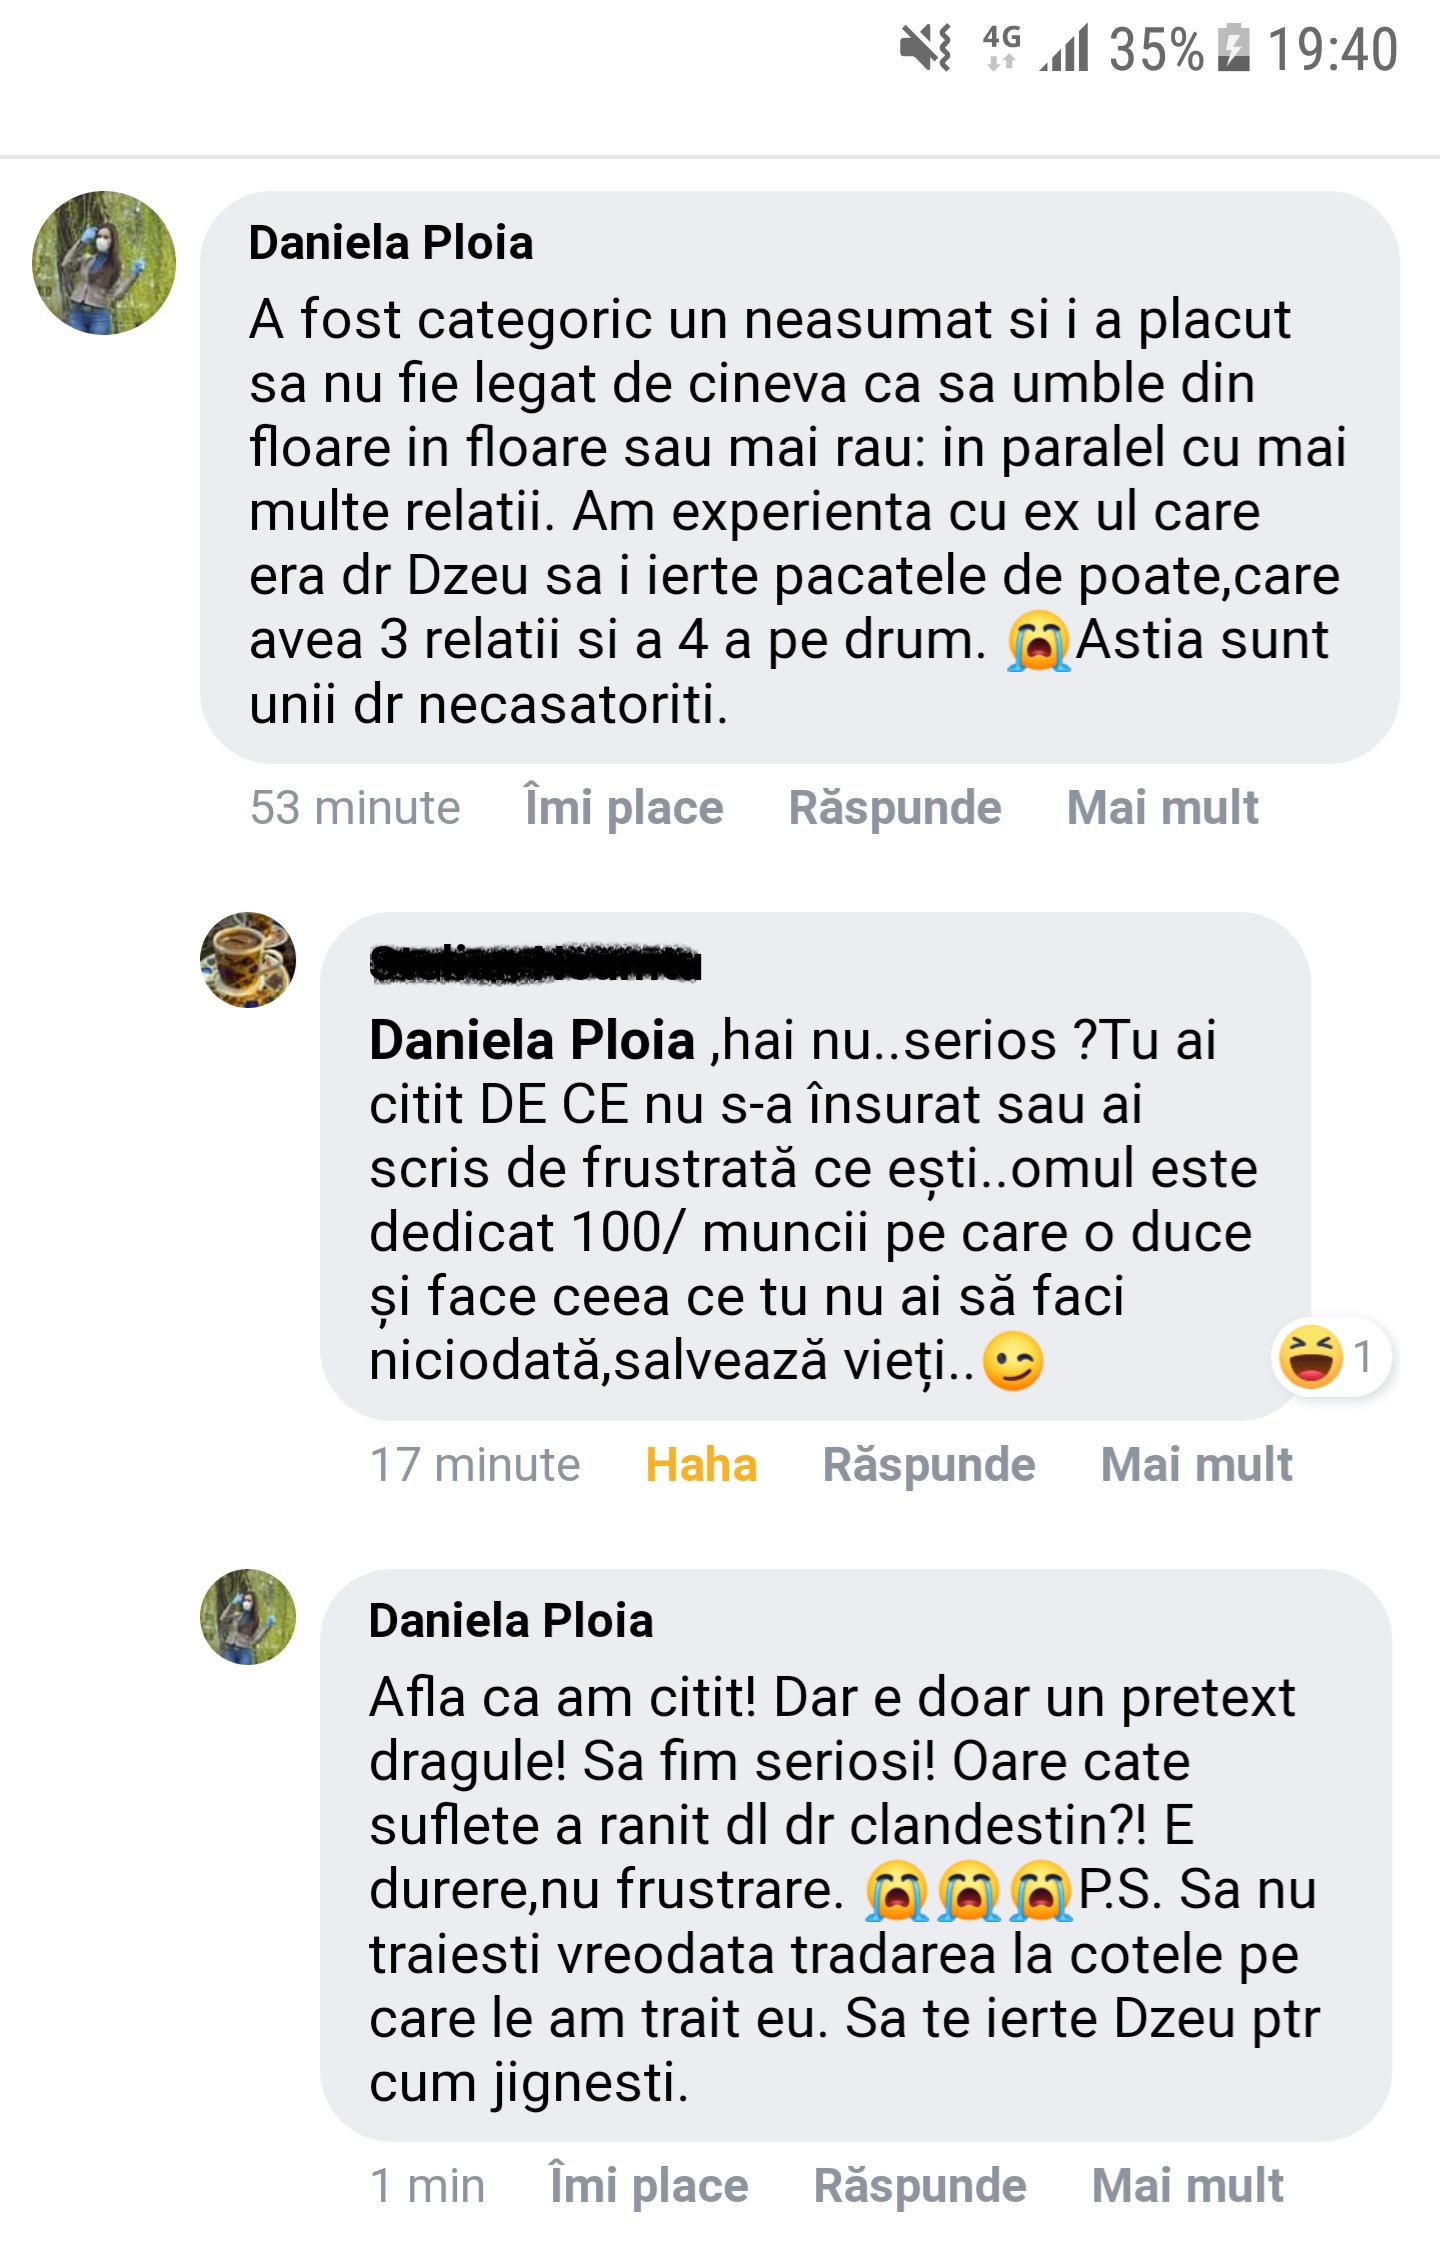
Task: Like the last reply with Îmi place
Action: pos(649,2186)
